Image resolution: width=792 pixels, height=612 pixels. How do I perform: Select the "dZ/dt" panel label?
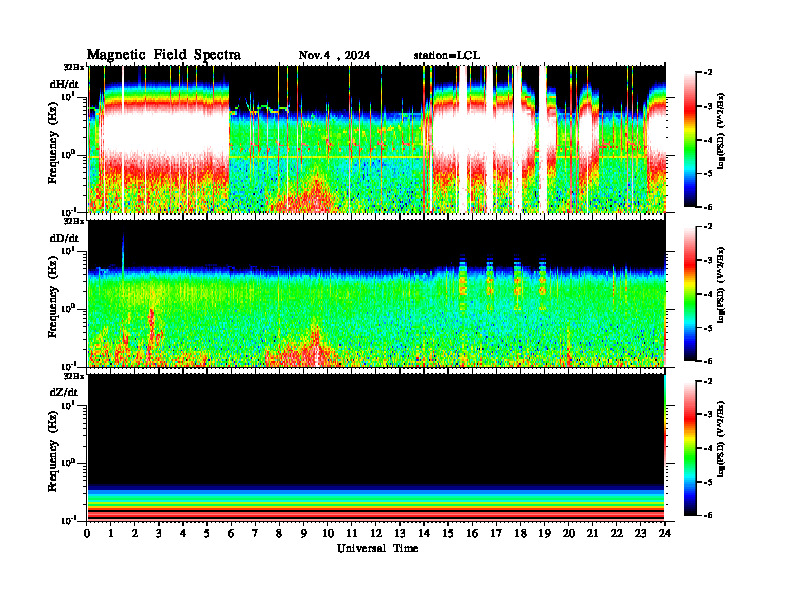64,392
